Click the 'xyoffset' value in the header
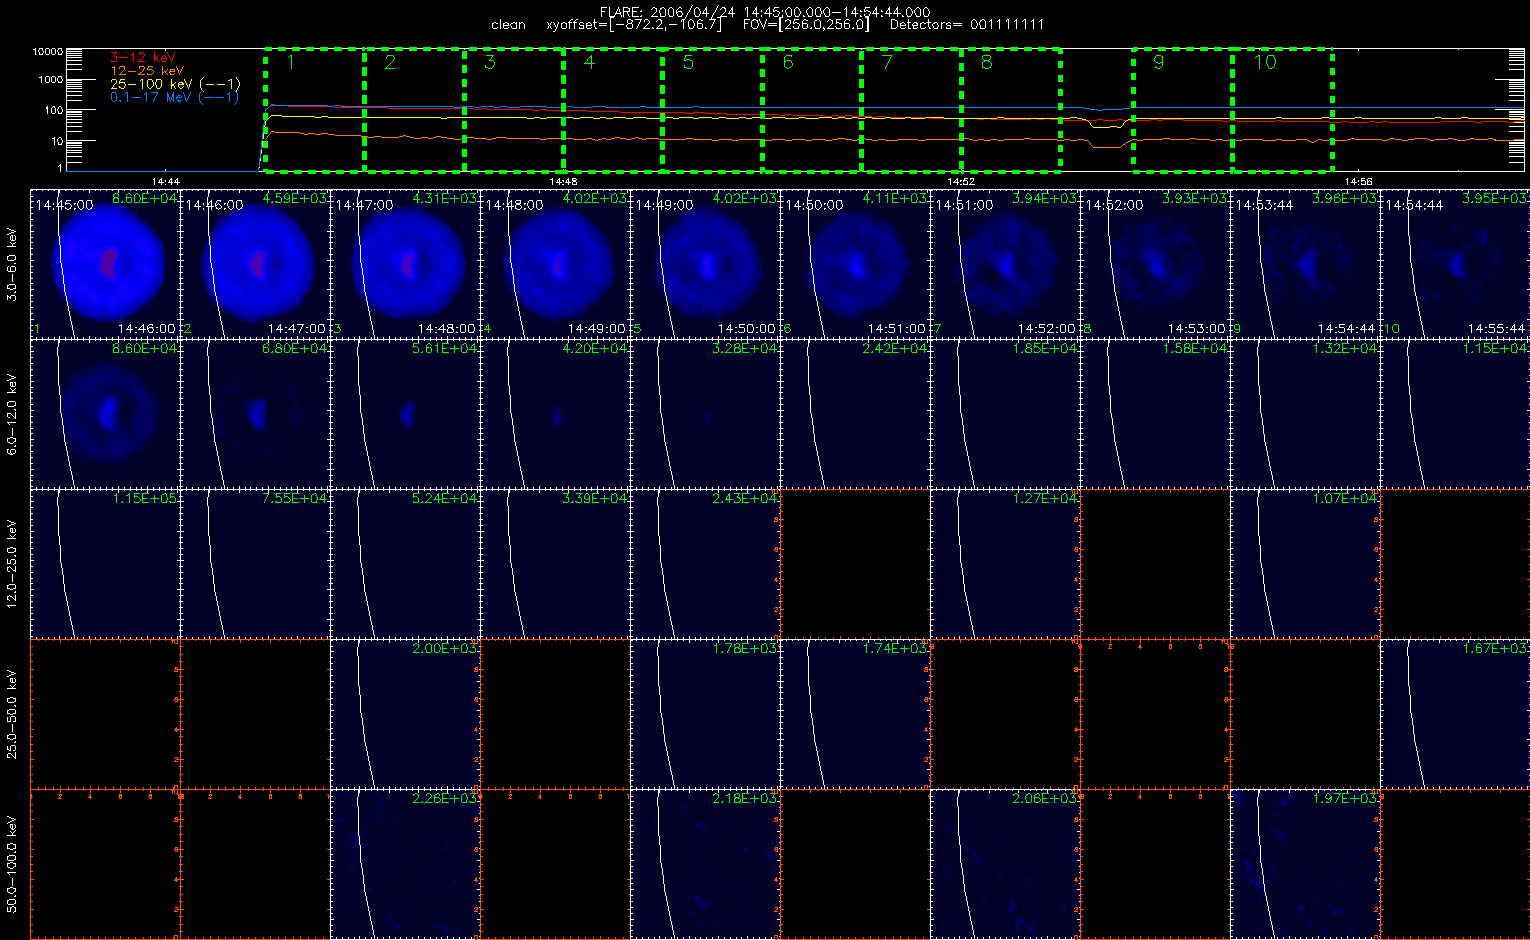1530x940 pixels. (635, 25)
